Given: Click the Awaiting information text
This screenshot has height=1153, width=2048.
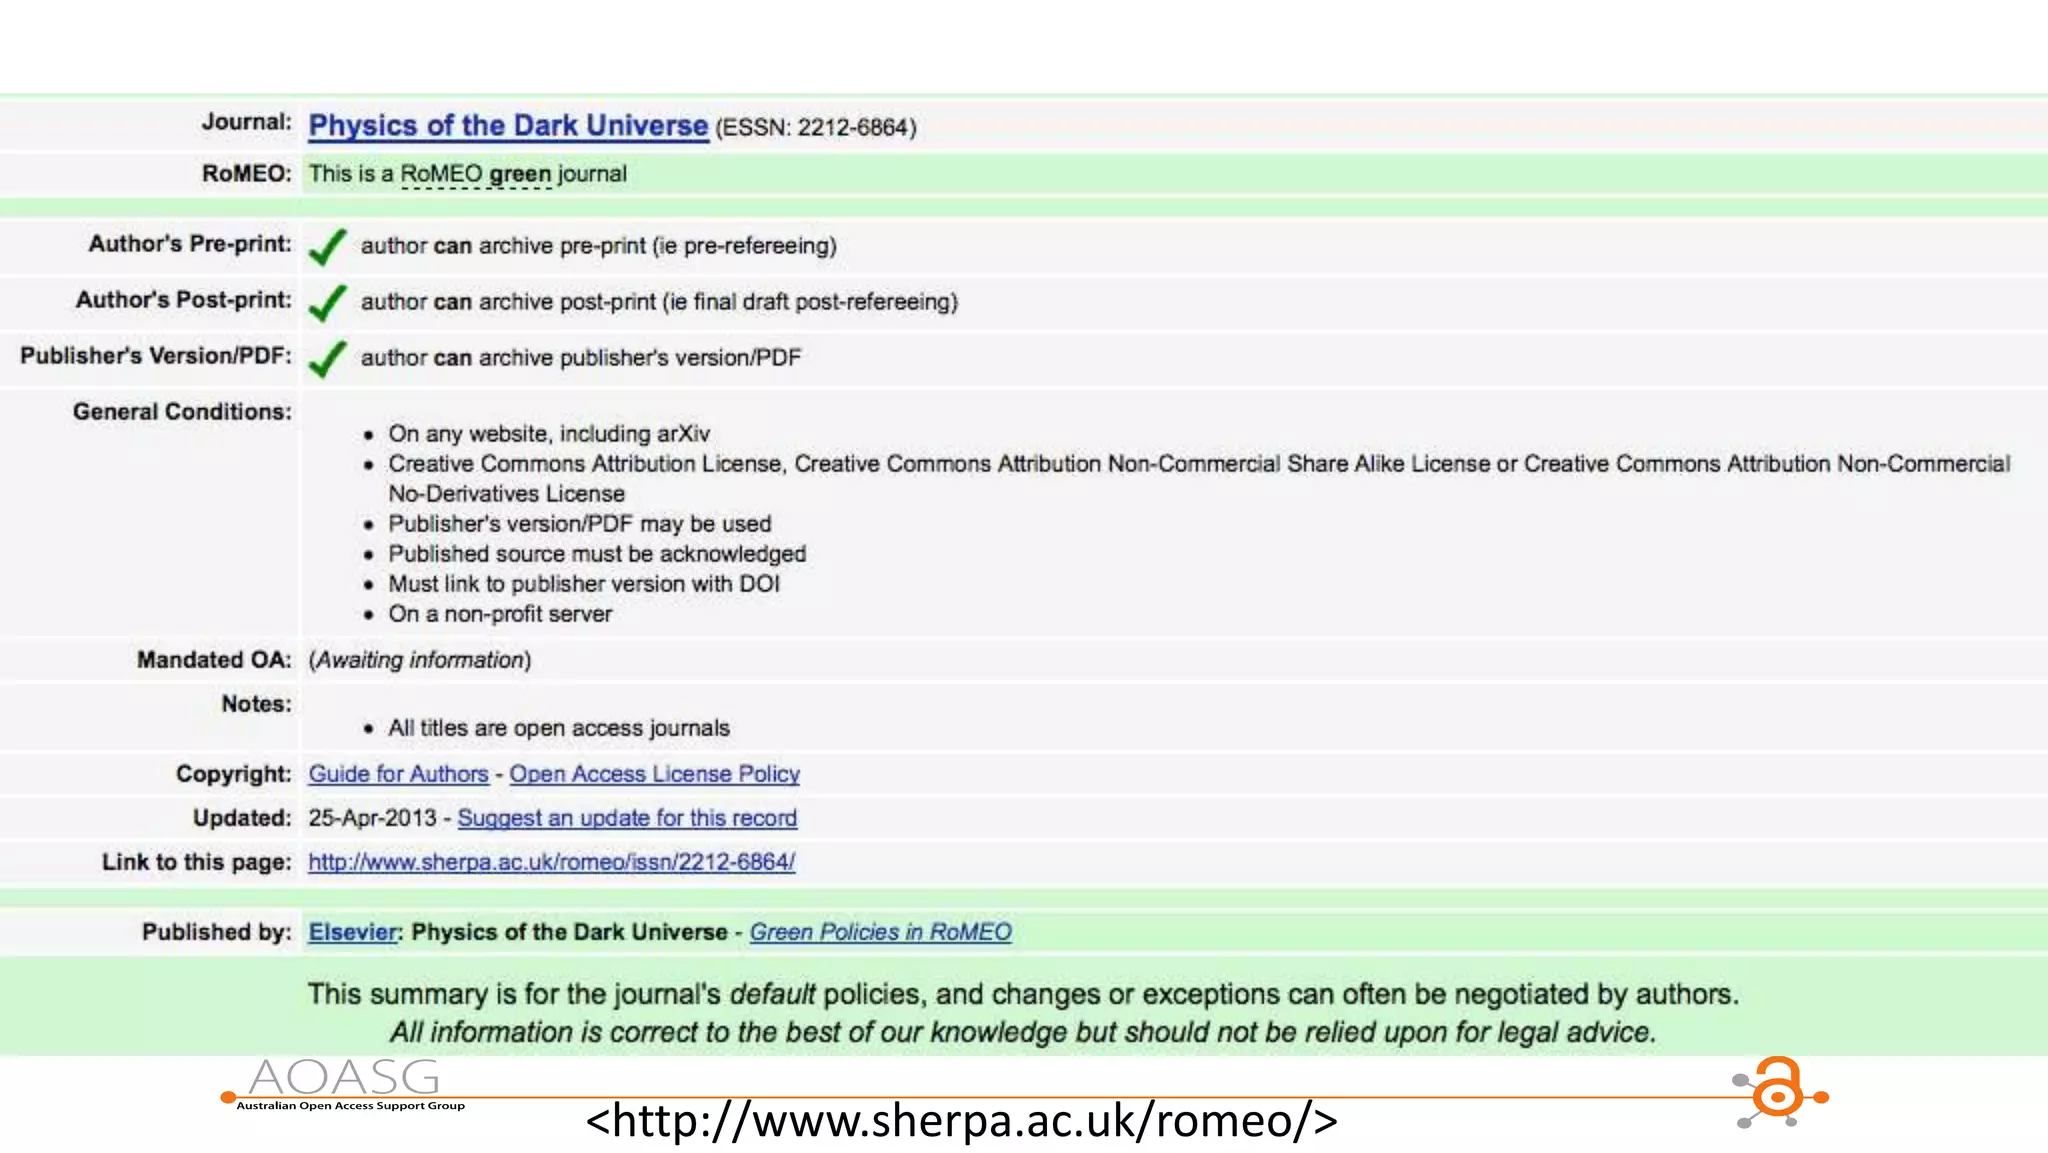Looking at the screenshot, I should tap(420, 660).
